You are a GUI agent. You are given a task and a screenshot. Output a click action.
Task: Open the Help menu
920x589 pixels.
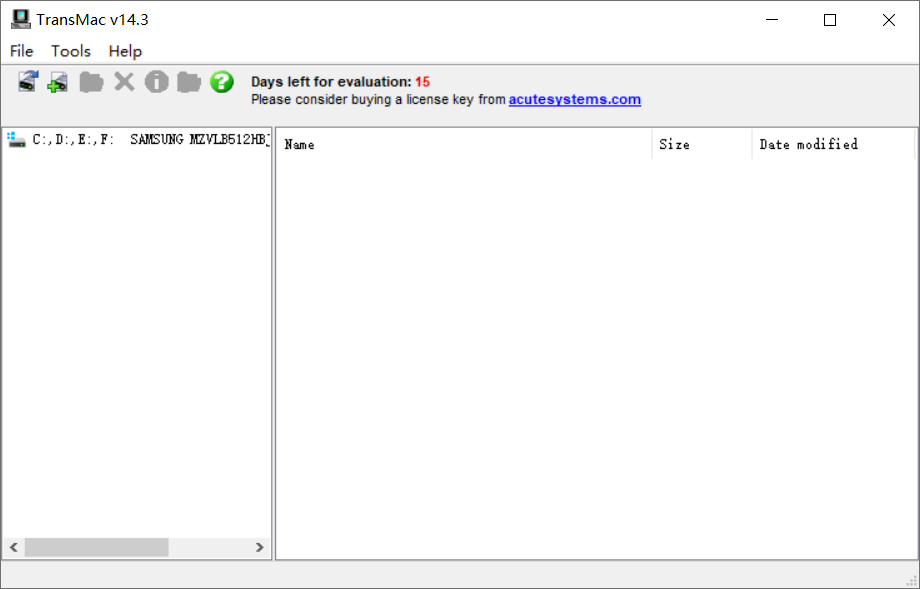(125, 51)
